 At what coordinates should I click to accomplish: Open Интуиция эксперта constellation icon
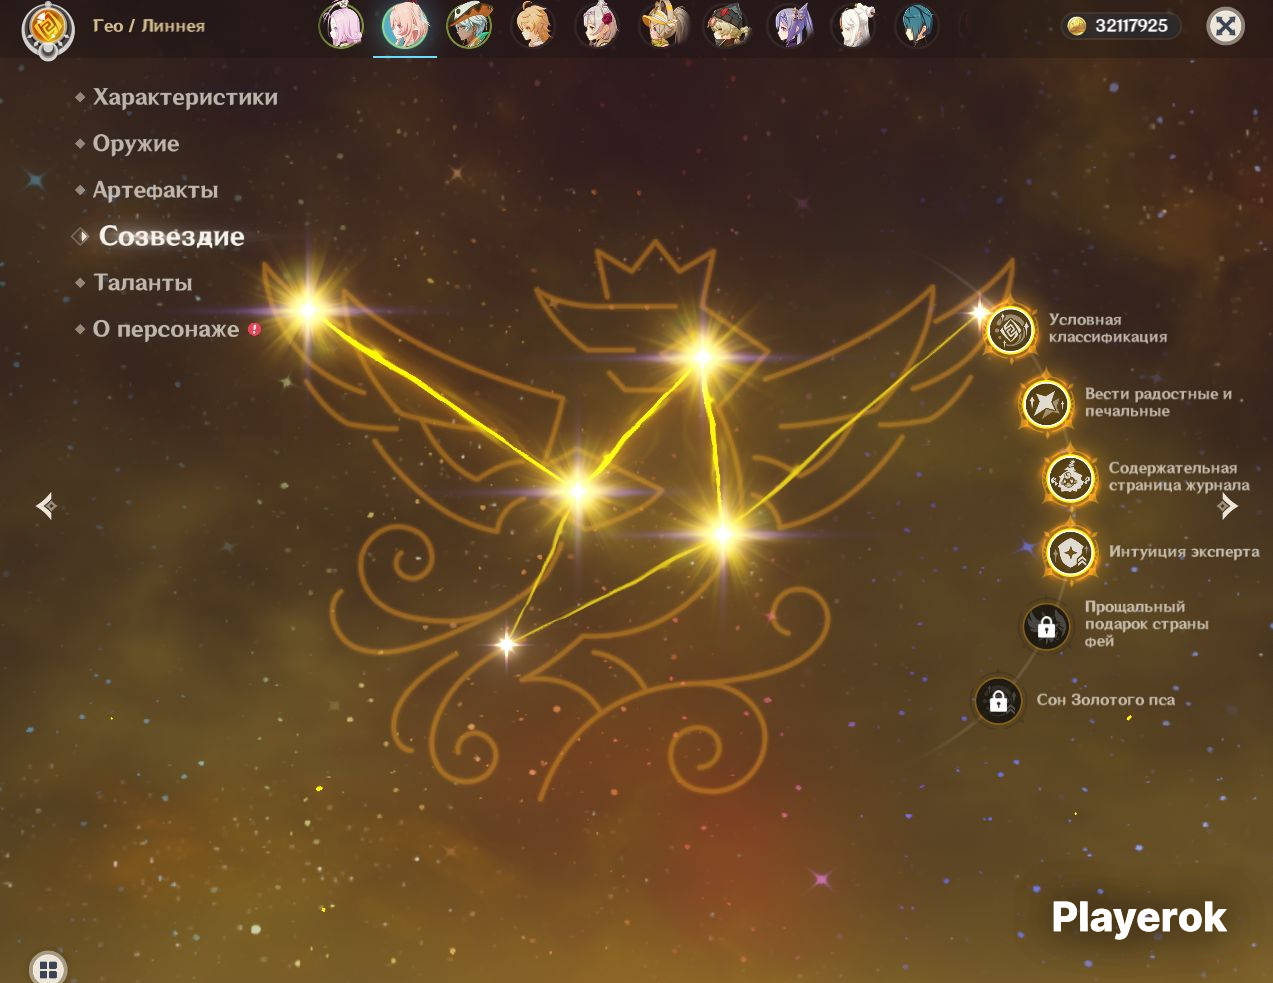pyautogui.click(x=1070, y=552)
